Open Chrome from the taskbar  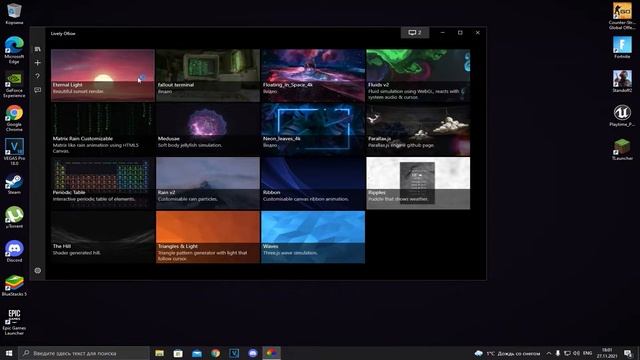(216, 353)
